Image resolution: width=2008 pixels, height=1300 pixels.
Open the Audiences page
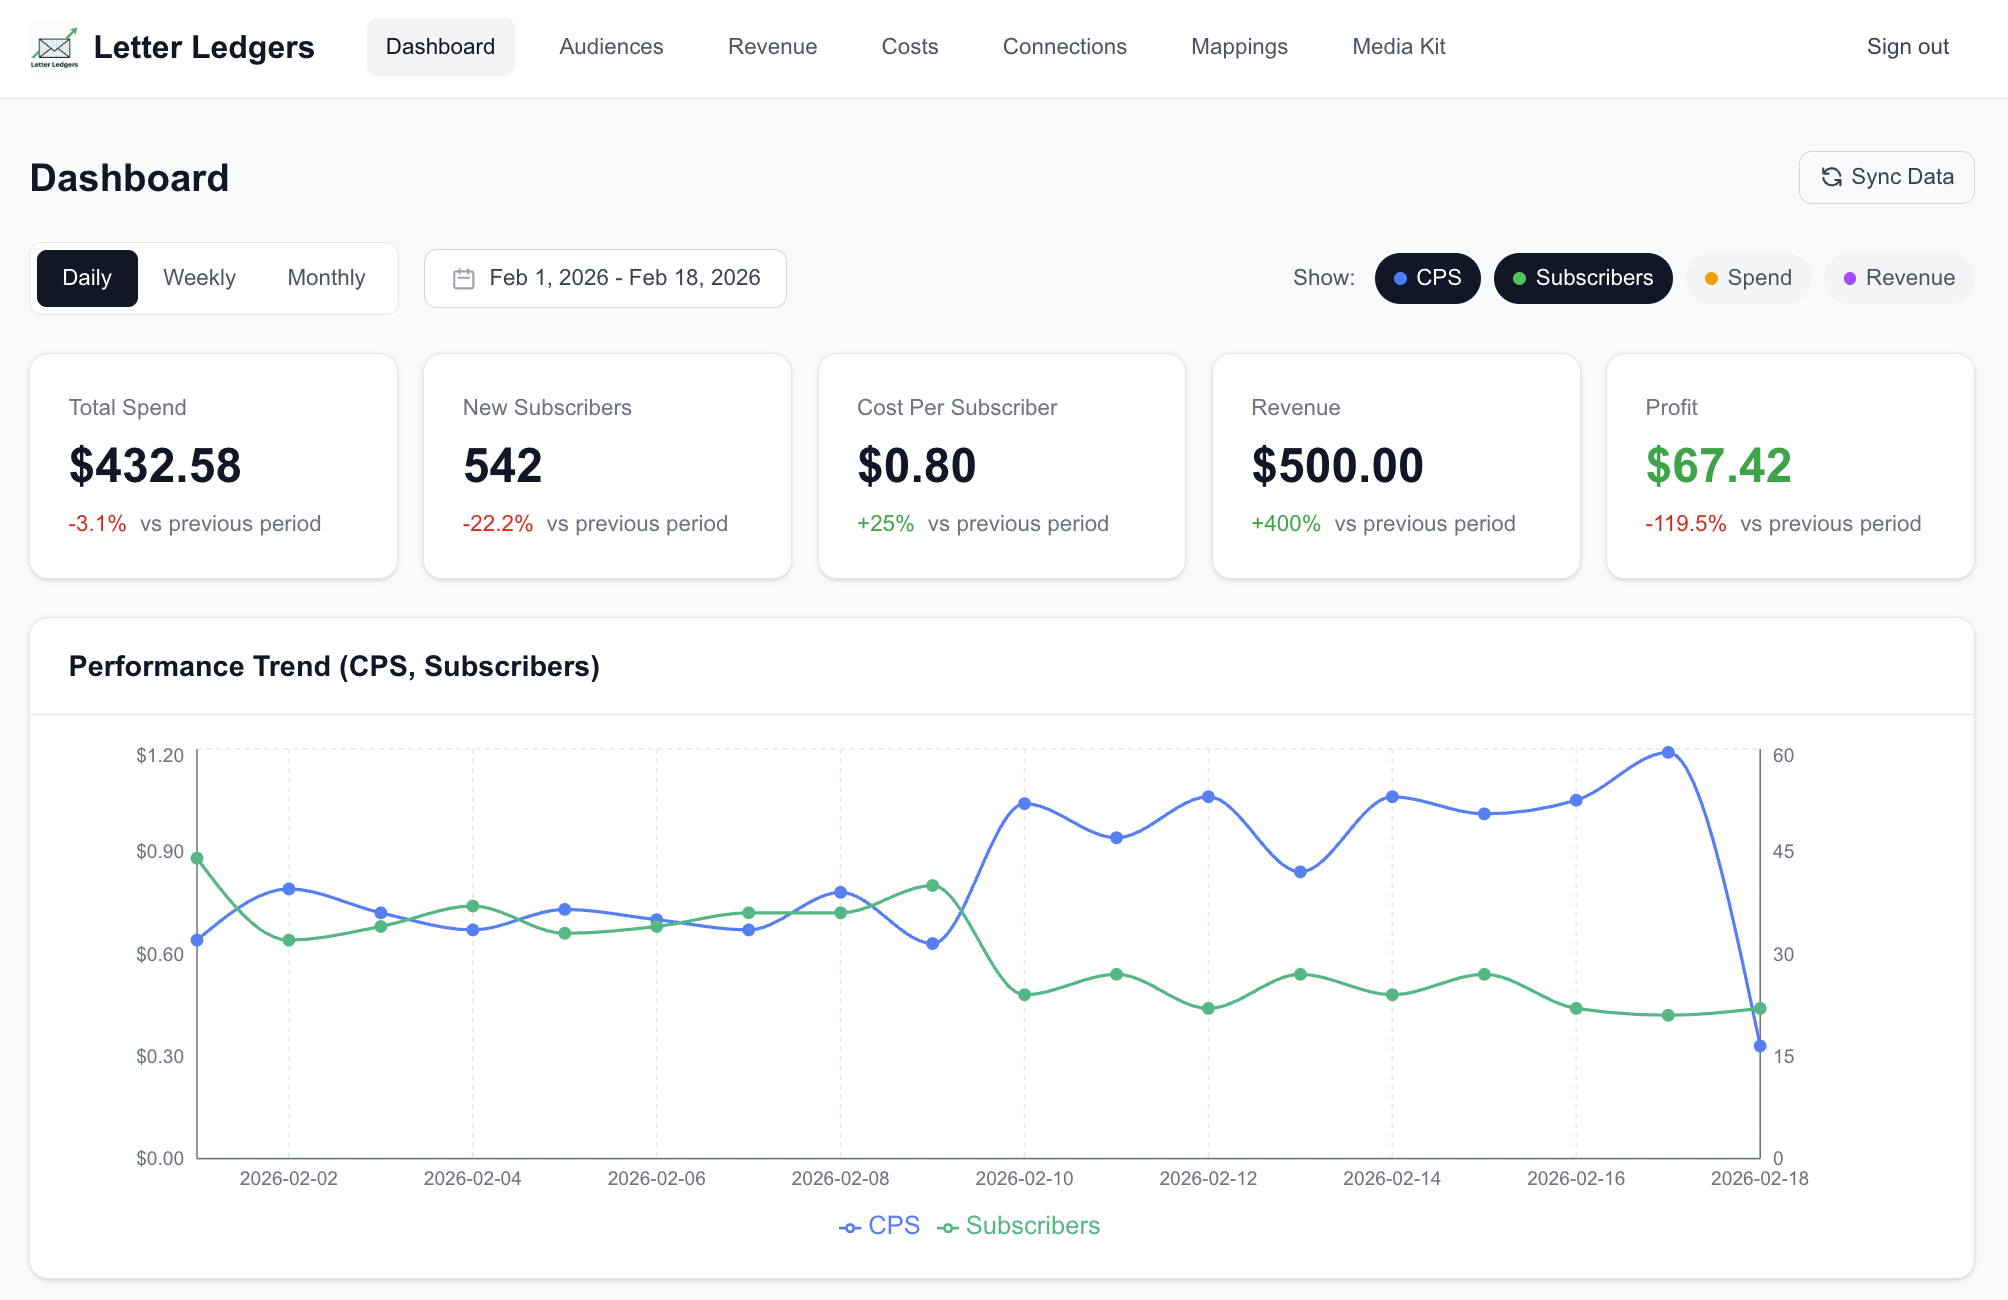pyautogui.click(x=610, y=46)
